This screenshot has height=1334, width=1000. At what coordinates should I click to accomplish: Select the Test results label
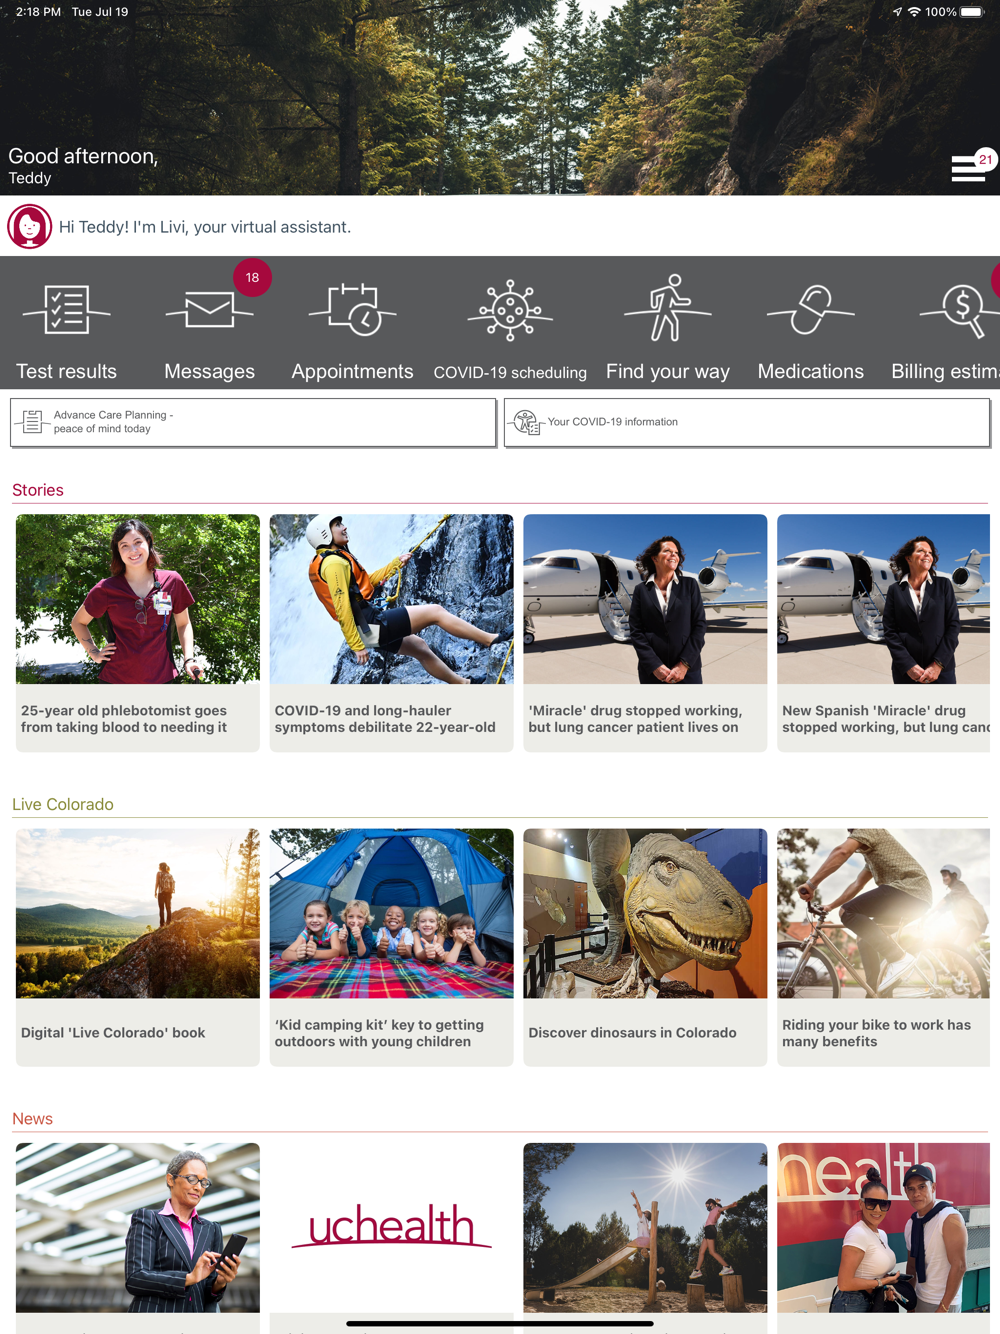coord(66,371)
